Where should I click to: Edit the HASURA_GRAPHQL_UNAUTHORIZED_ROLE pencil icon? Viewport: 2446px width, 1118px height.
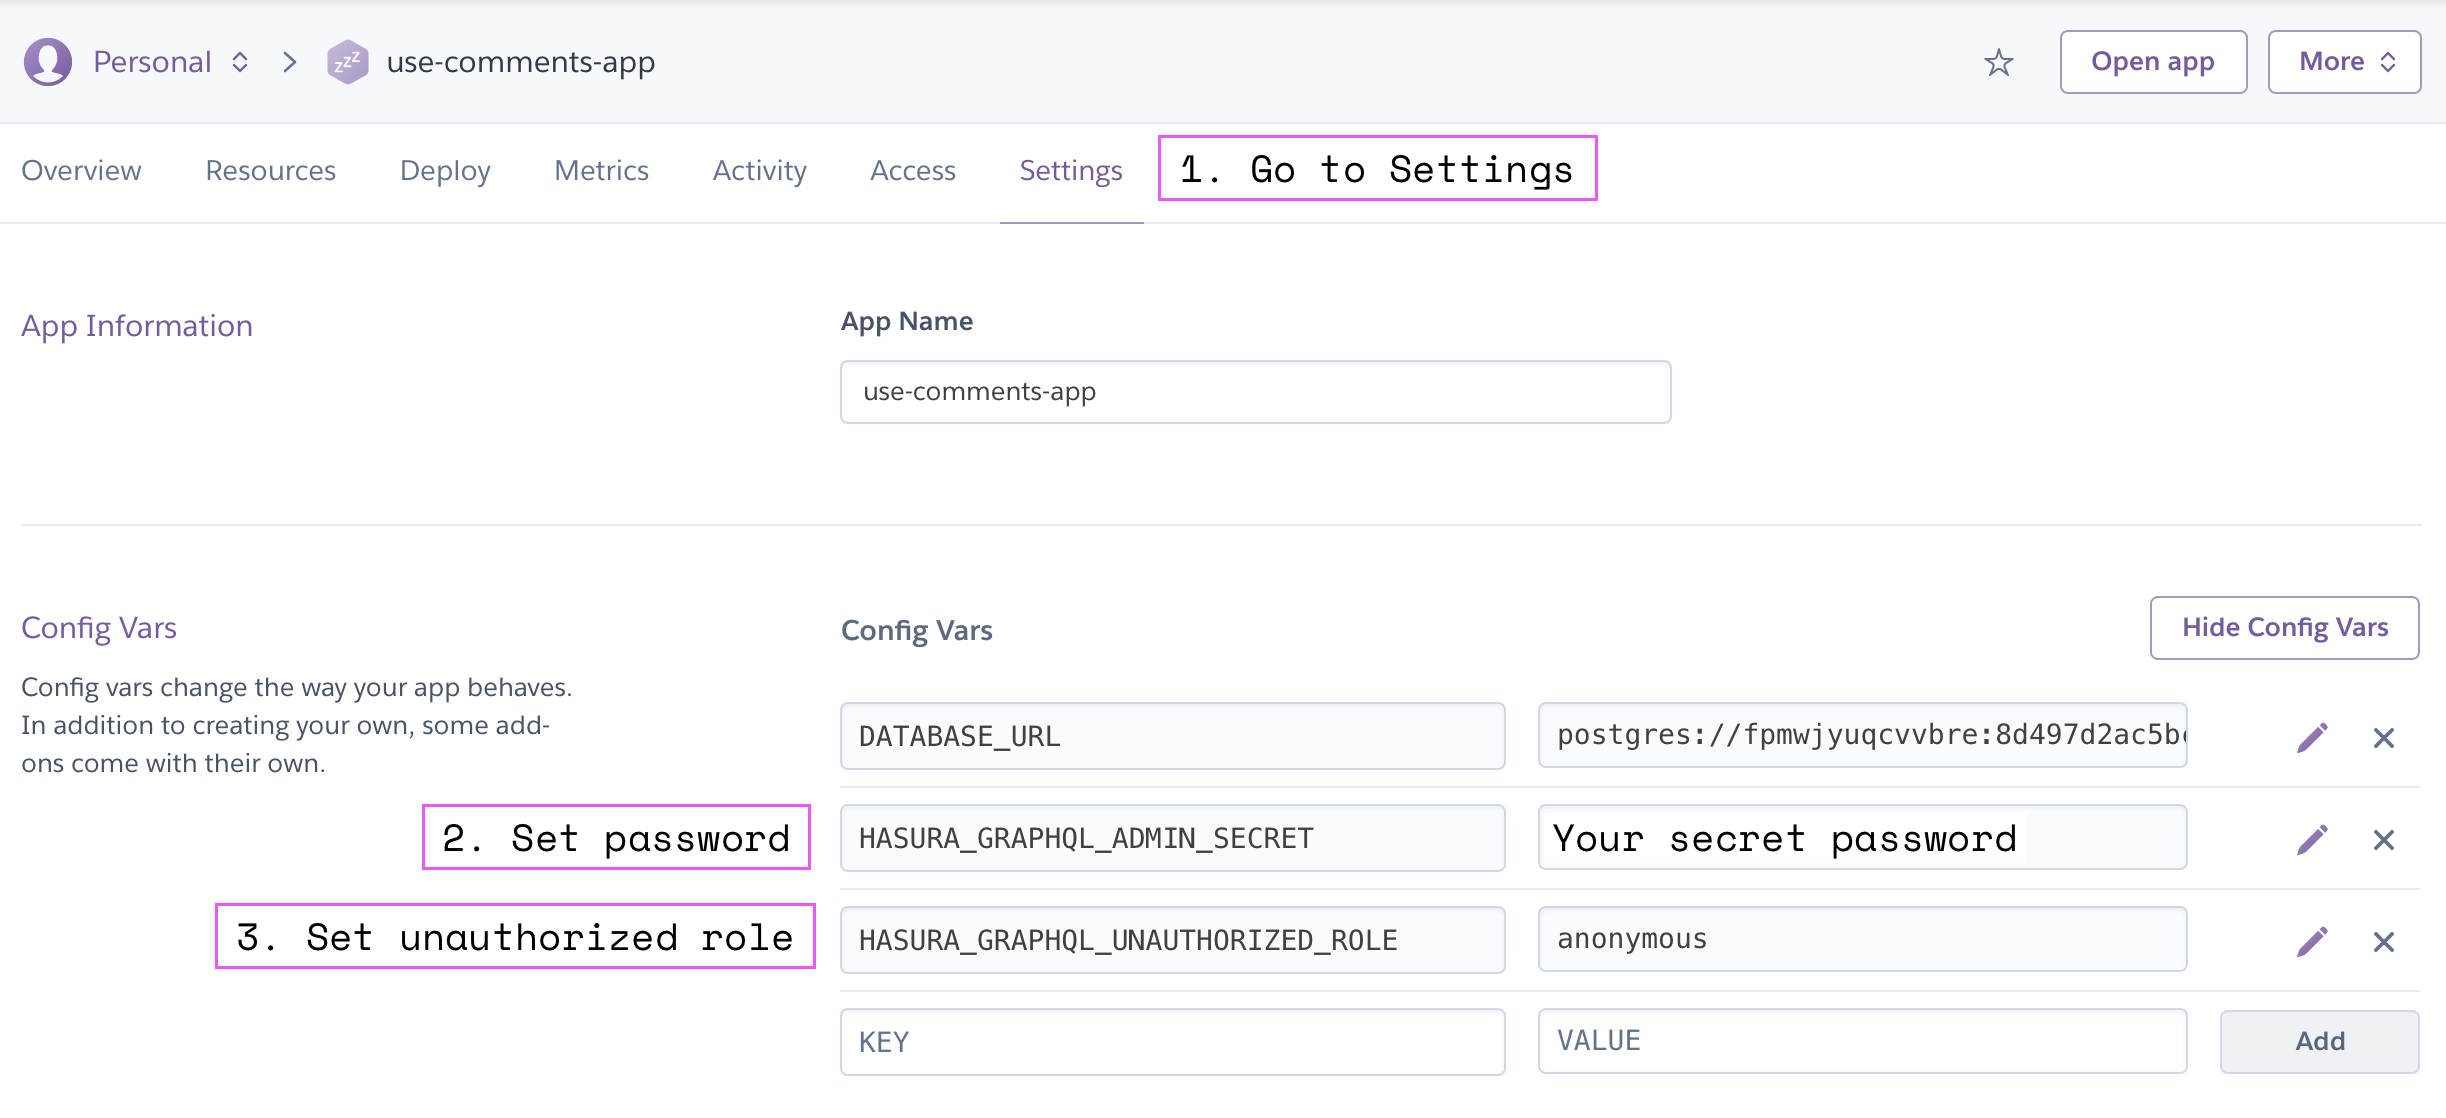tap(2312, 942)
